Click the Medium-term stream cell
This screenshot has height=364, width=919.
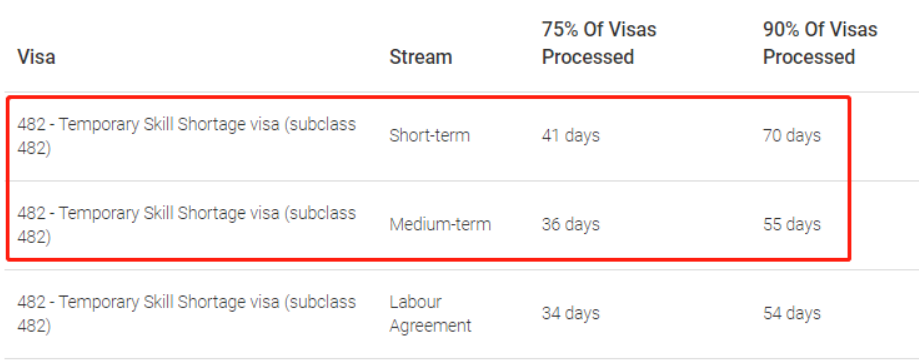click(440, 225)
